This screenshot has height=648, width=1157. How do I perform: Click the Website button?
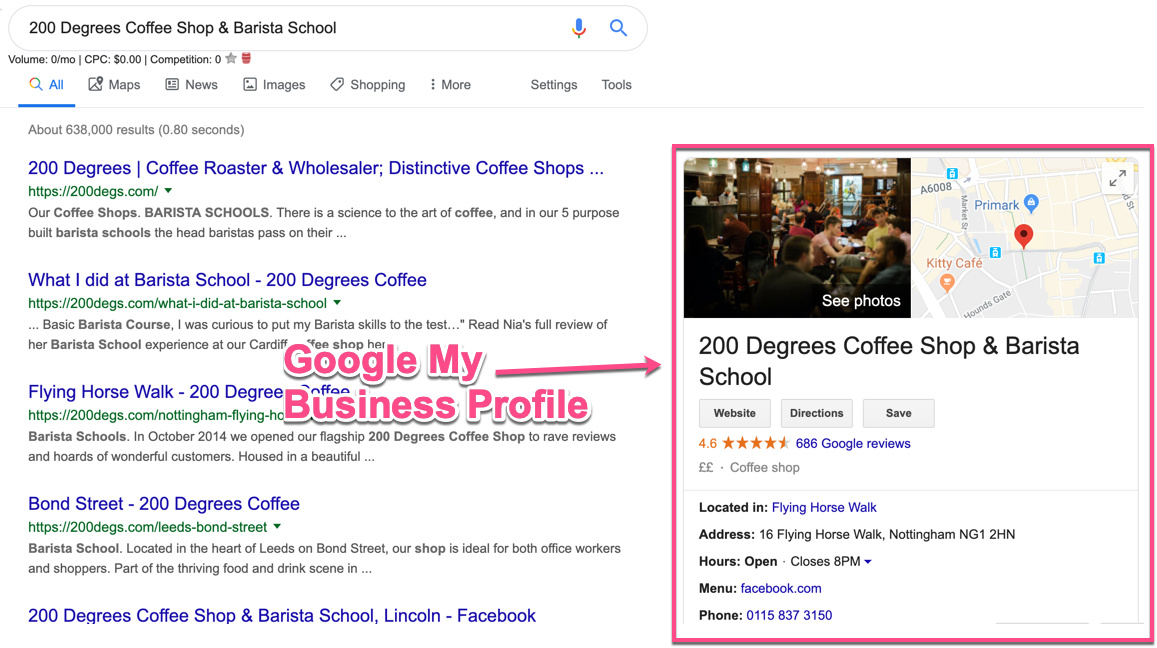point(735,413)
